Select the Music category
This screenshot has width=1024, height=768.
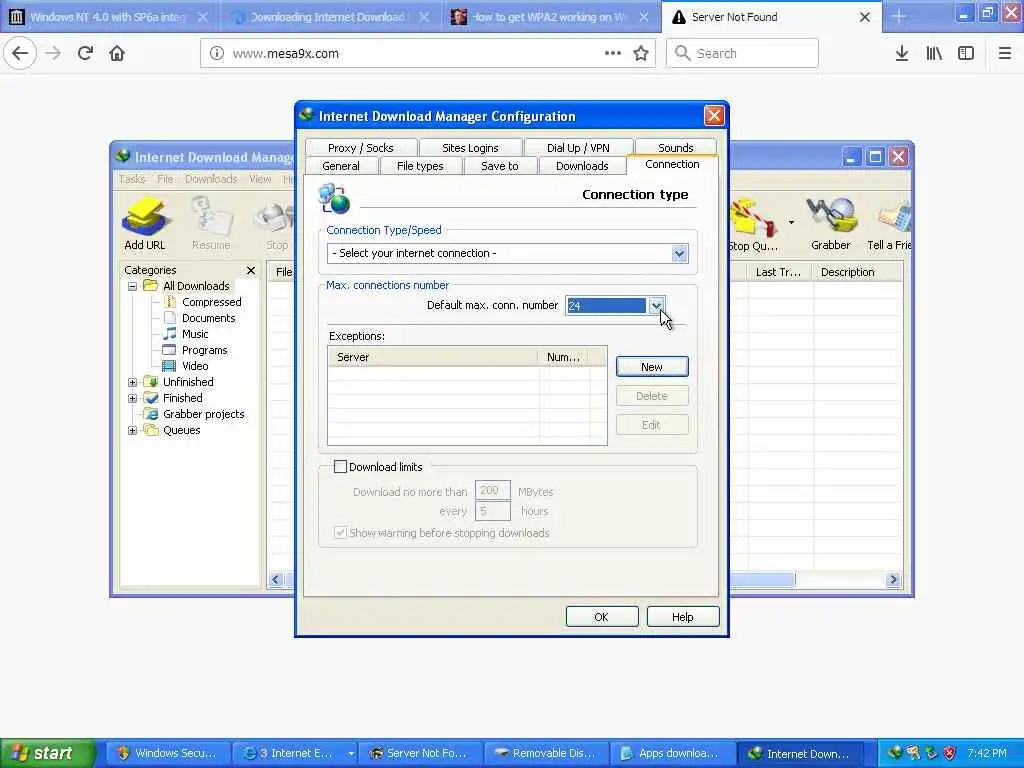(195, 334)
